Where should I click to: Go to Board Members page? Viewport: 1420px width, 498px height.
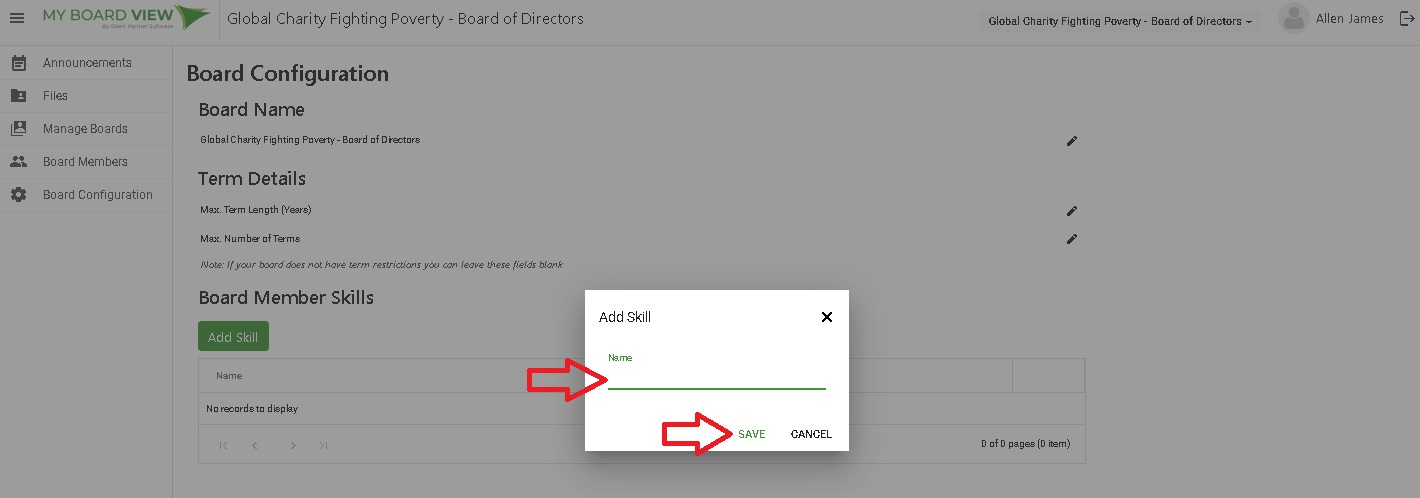pyautogui.click(x=85, y=162)
